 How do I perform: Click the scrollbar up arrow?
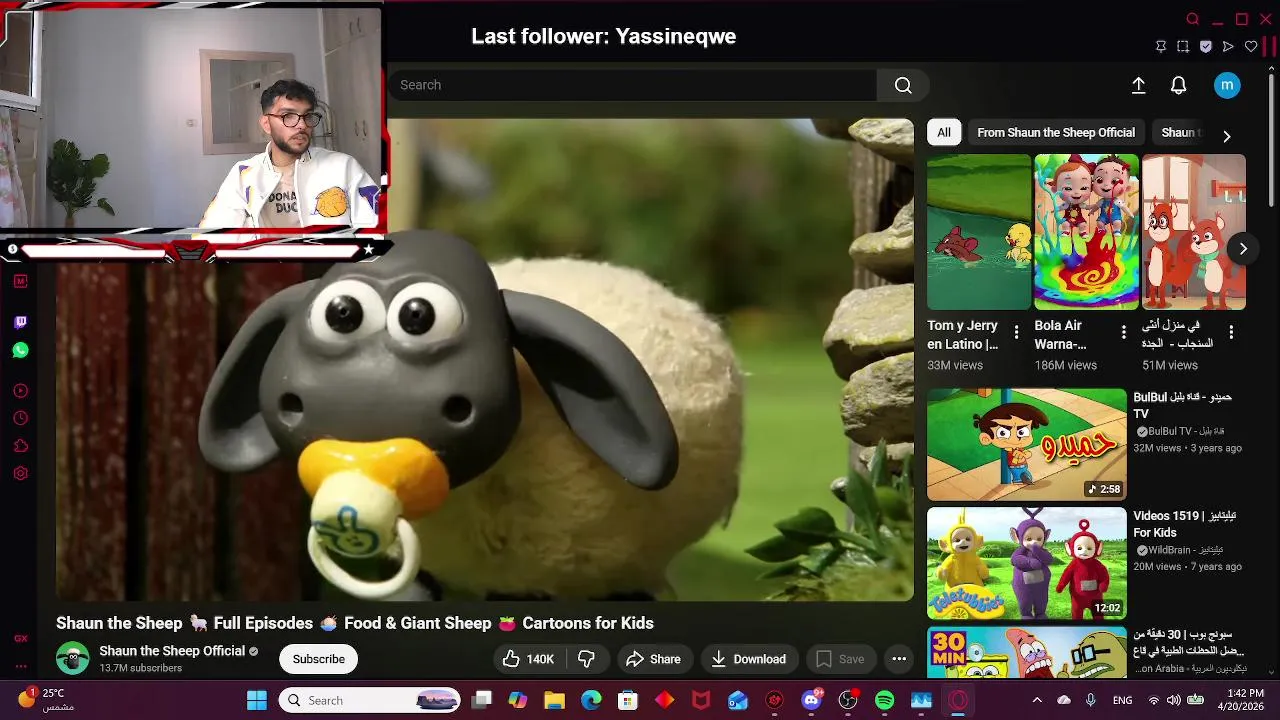click(1271, 68)
